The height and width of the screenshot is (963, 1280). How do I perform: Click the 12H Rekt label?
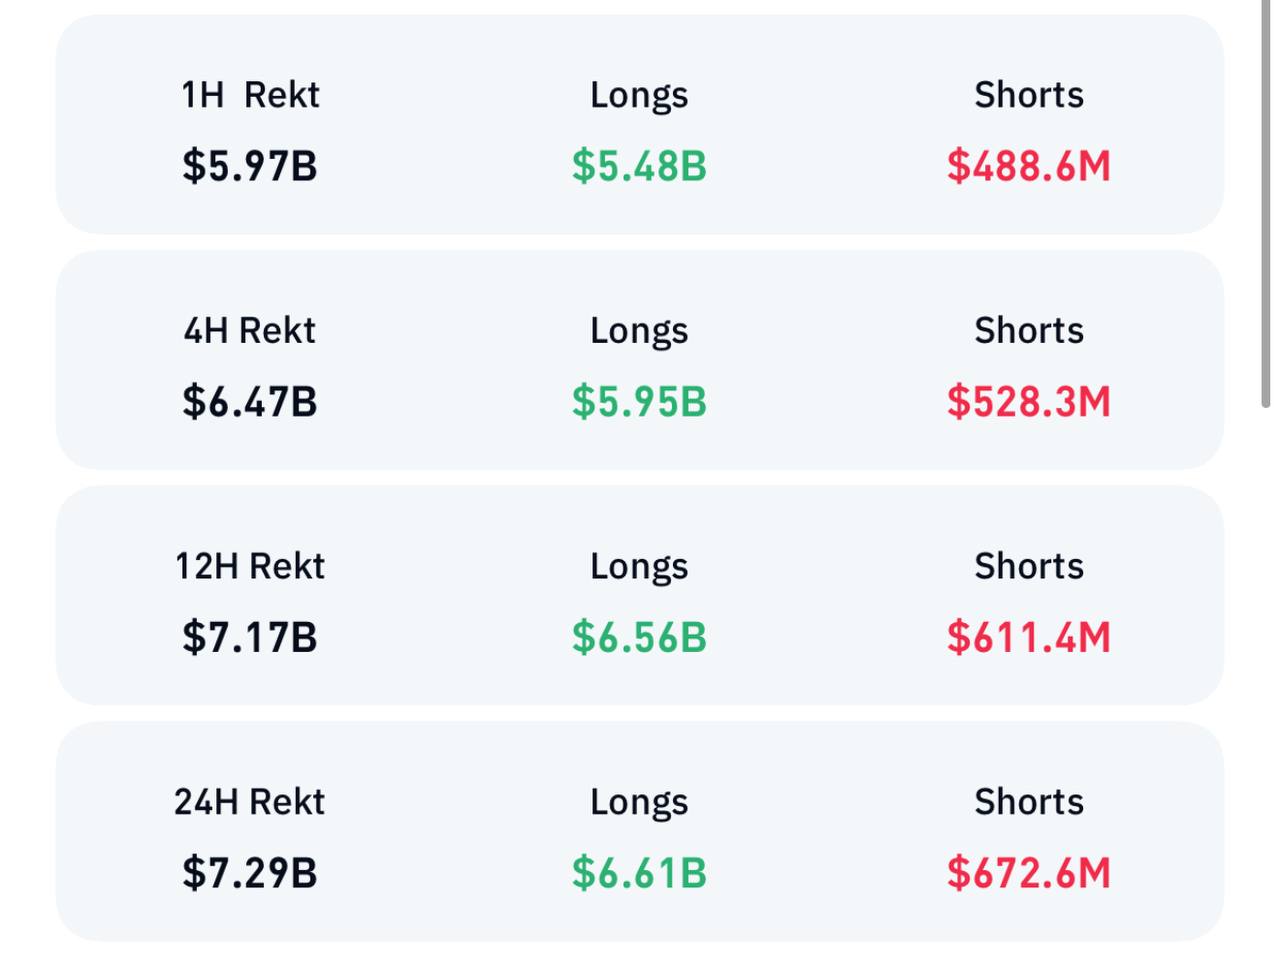point(249,566)
